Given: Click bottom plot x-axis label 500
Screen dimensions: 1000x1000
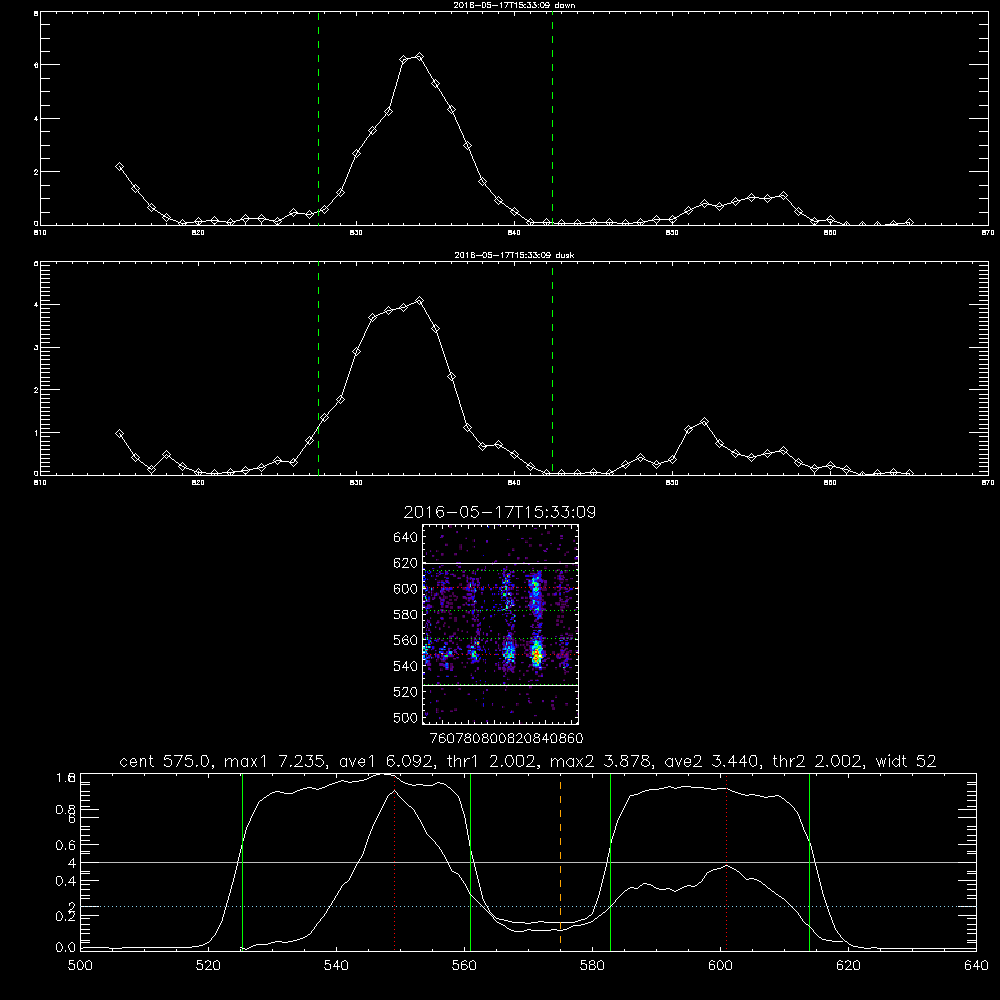Looking at the screenshot, I should pyautogui.click(x=80, y=966).
